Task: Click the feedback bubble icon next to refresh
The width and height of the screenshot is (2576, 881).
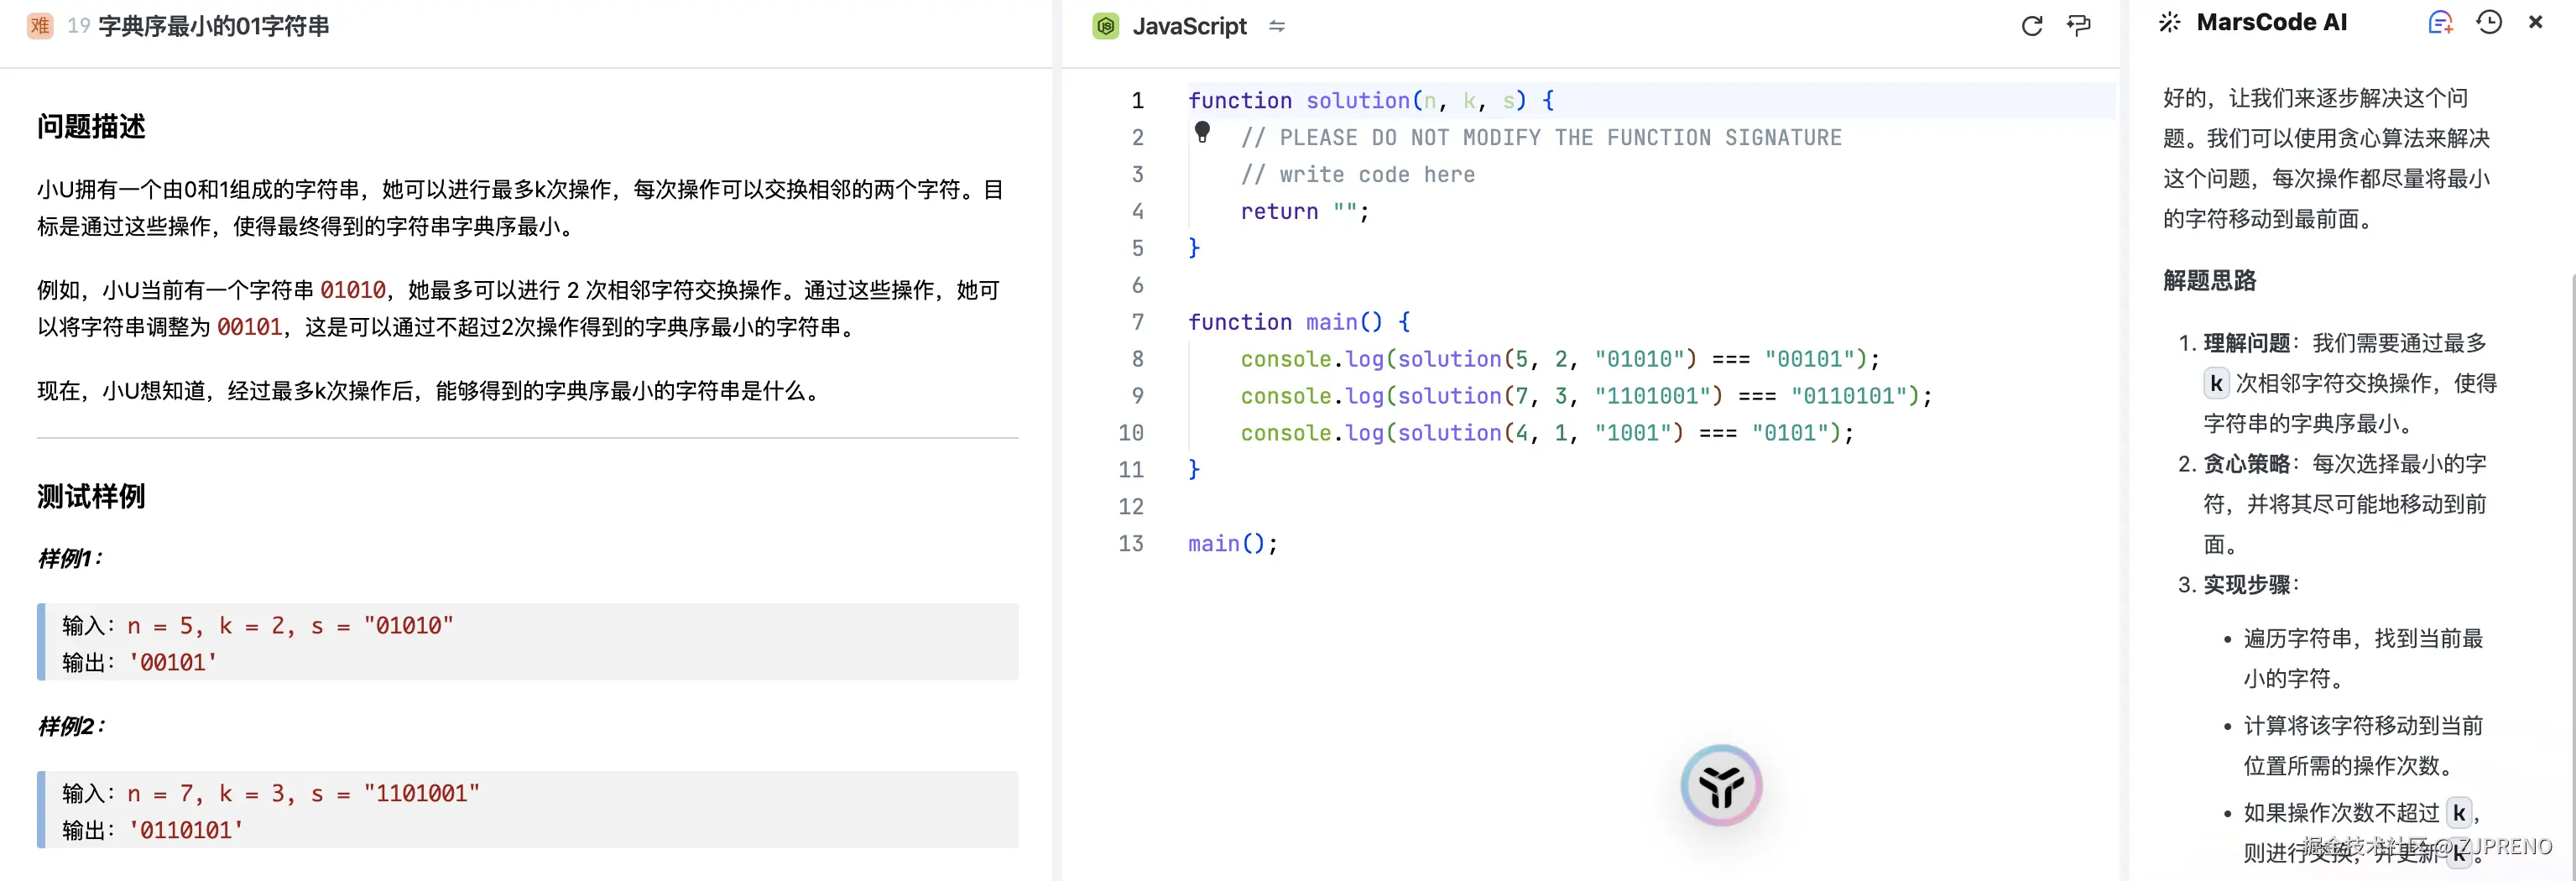Action: tap(2080, 26)
